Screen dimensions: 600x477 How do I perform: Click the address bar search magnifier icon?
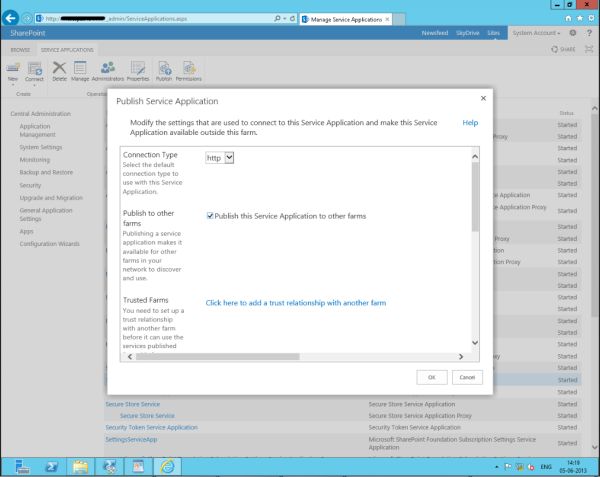pos(277,18)
